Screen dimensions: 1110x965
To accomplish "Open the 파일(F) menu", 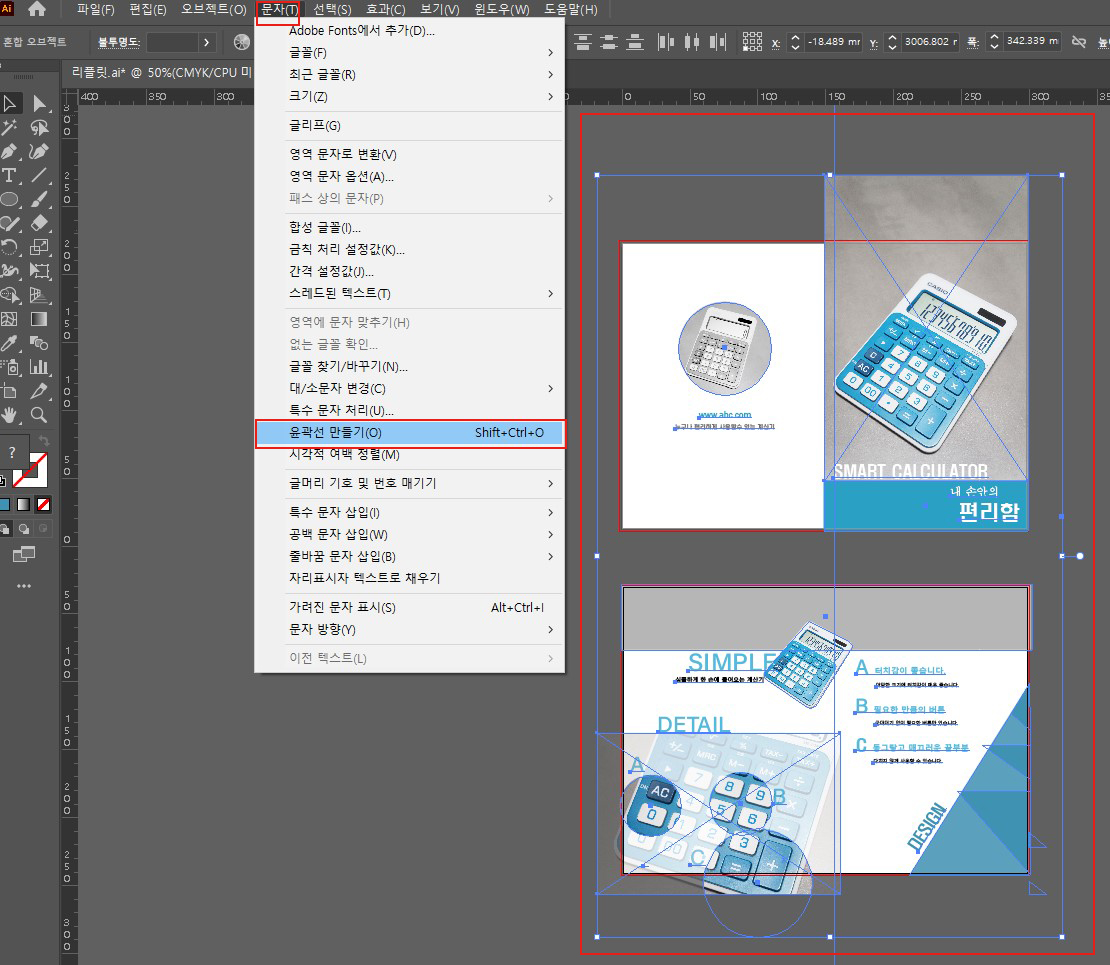I will 96,10.
